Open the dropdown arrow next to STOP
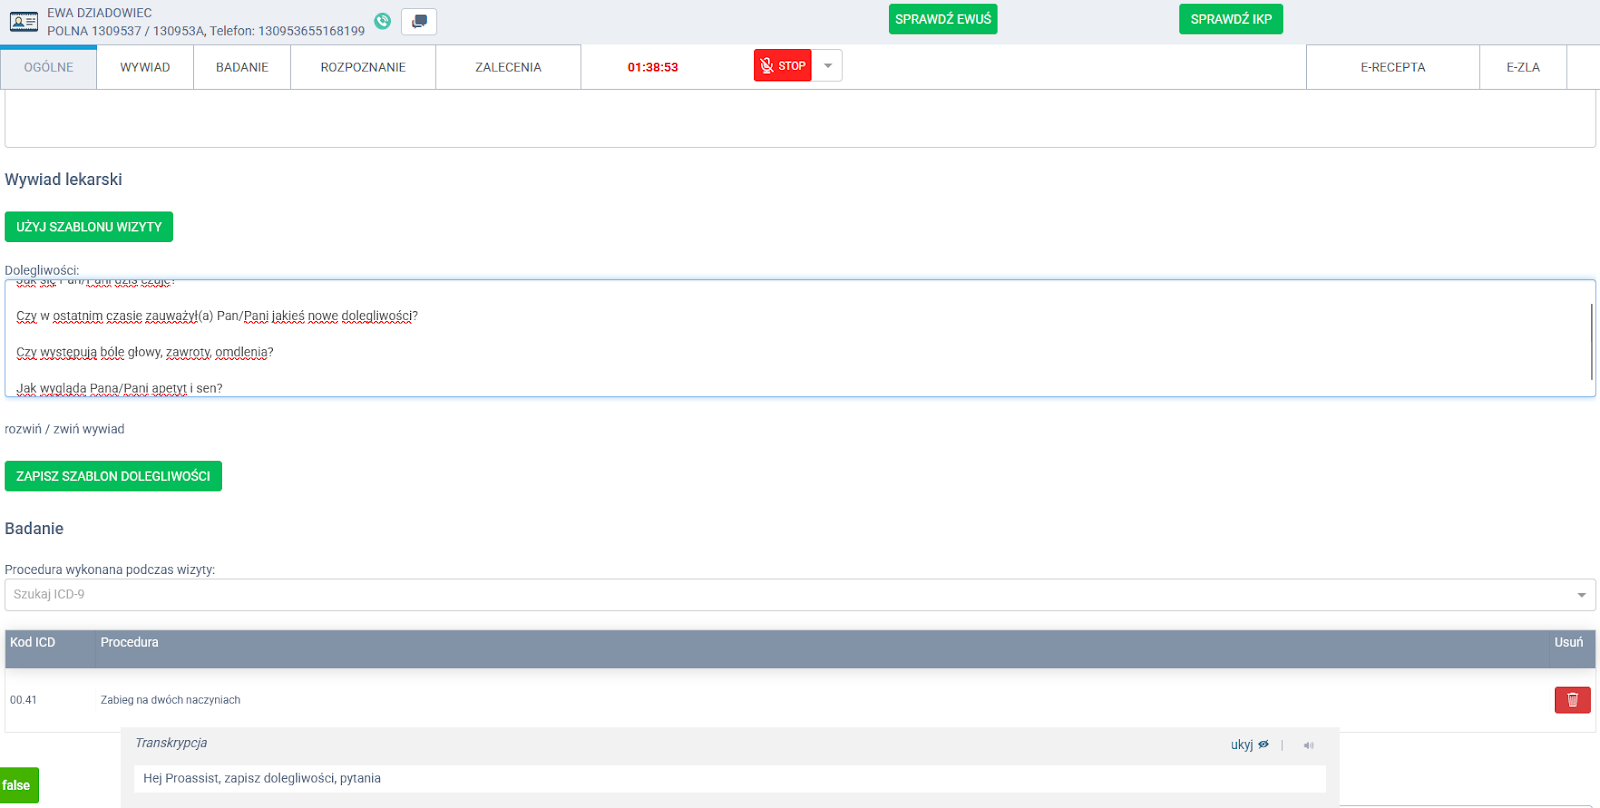This screenshot has height=808, width=1600. [828, 66]
